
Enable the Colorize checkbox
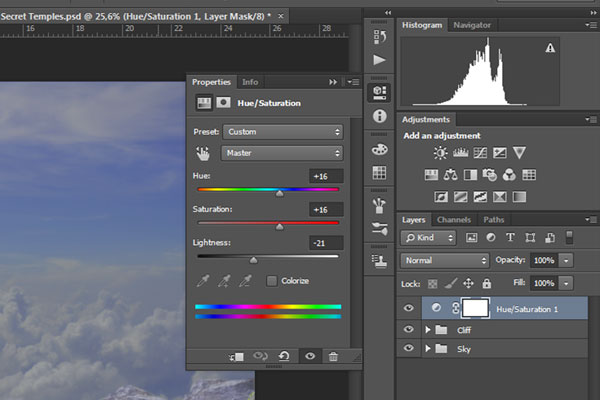click(x=272, y=281)
